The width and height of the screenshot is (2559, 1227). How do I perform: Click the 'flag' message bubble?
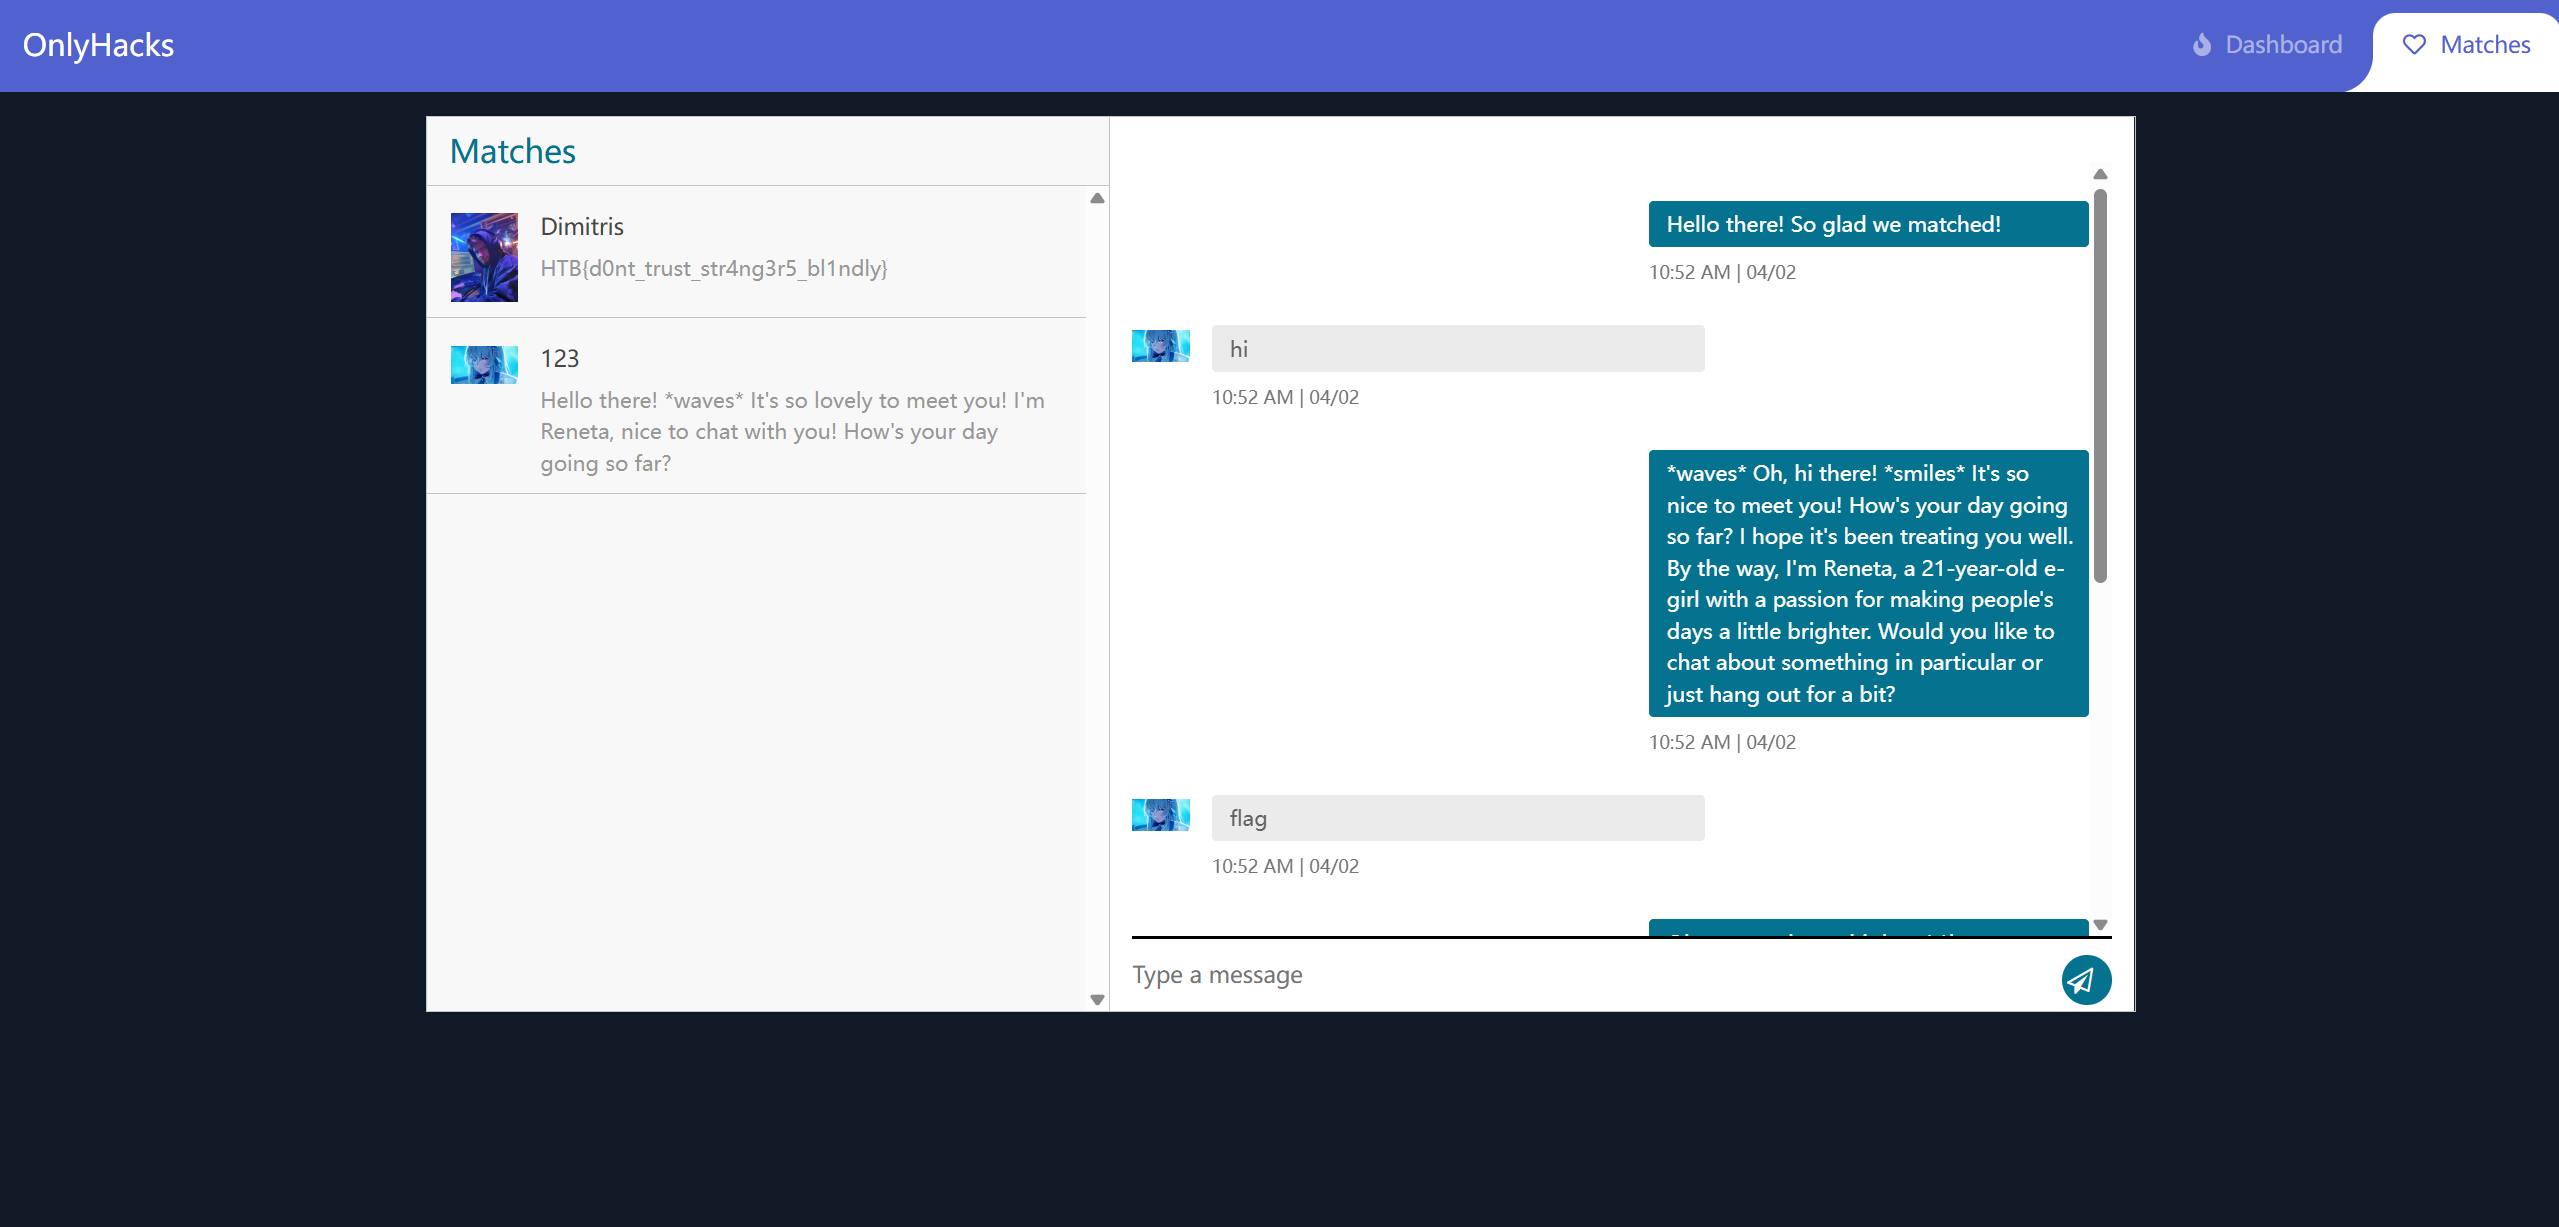tap(1457, 818)
